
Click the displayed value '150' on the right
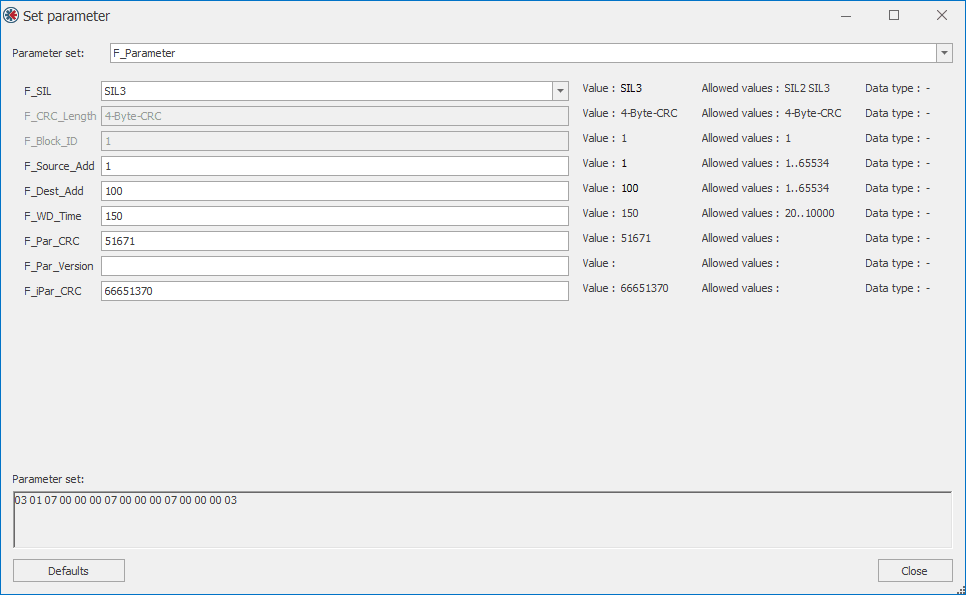point(630,213)
